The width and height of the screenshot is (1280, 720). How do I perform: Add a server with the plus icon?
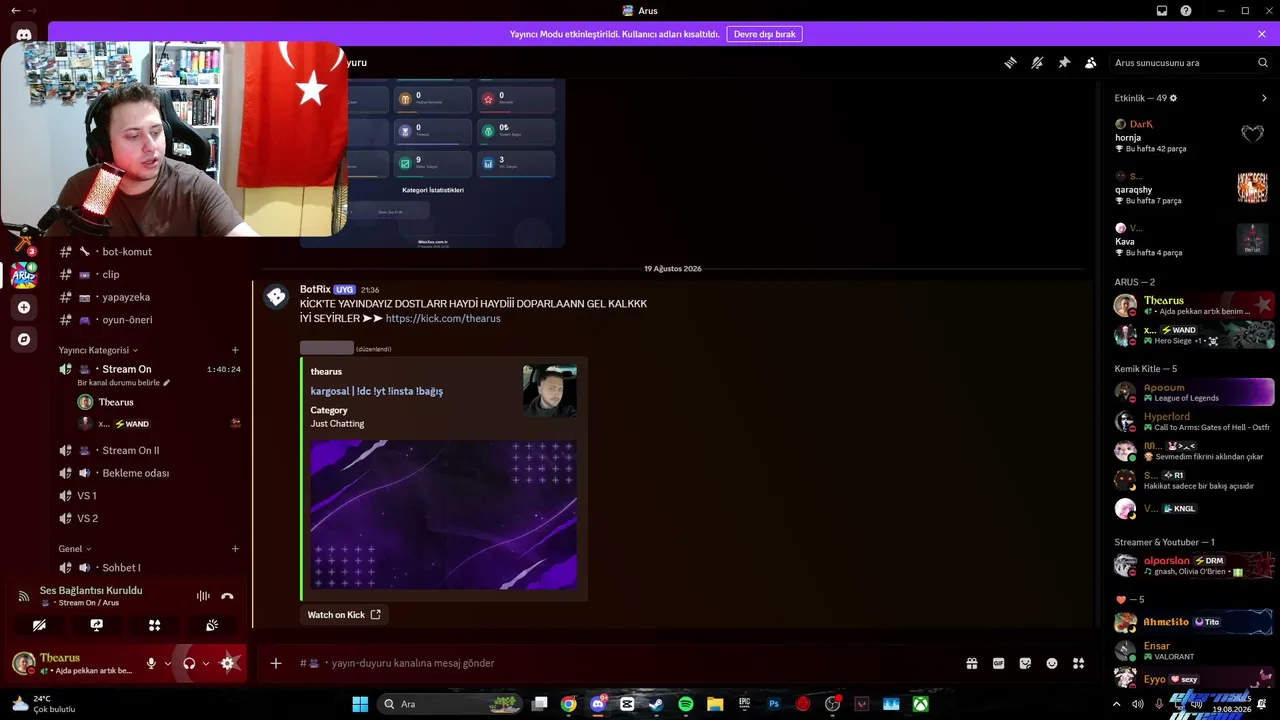click(x=24, y=307)
